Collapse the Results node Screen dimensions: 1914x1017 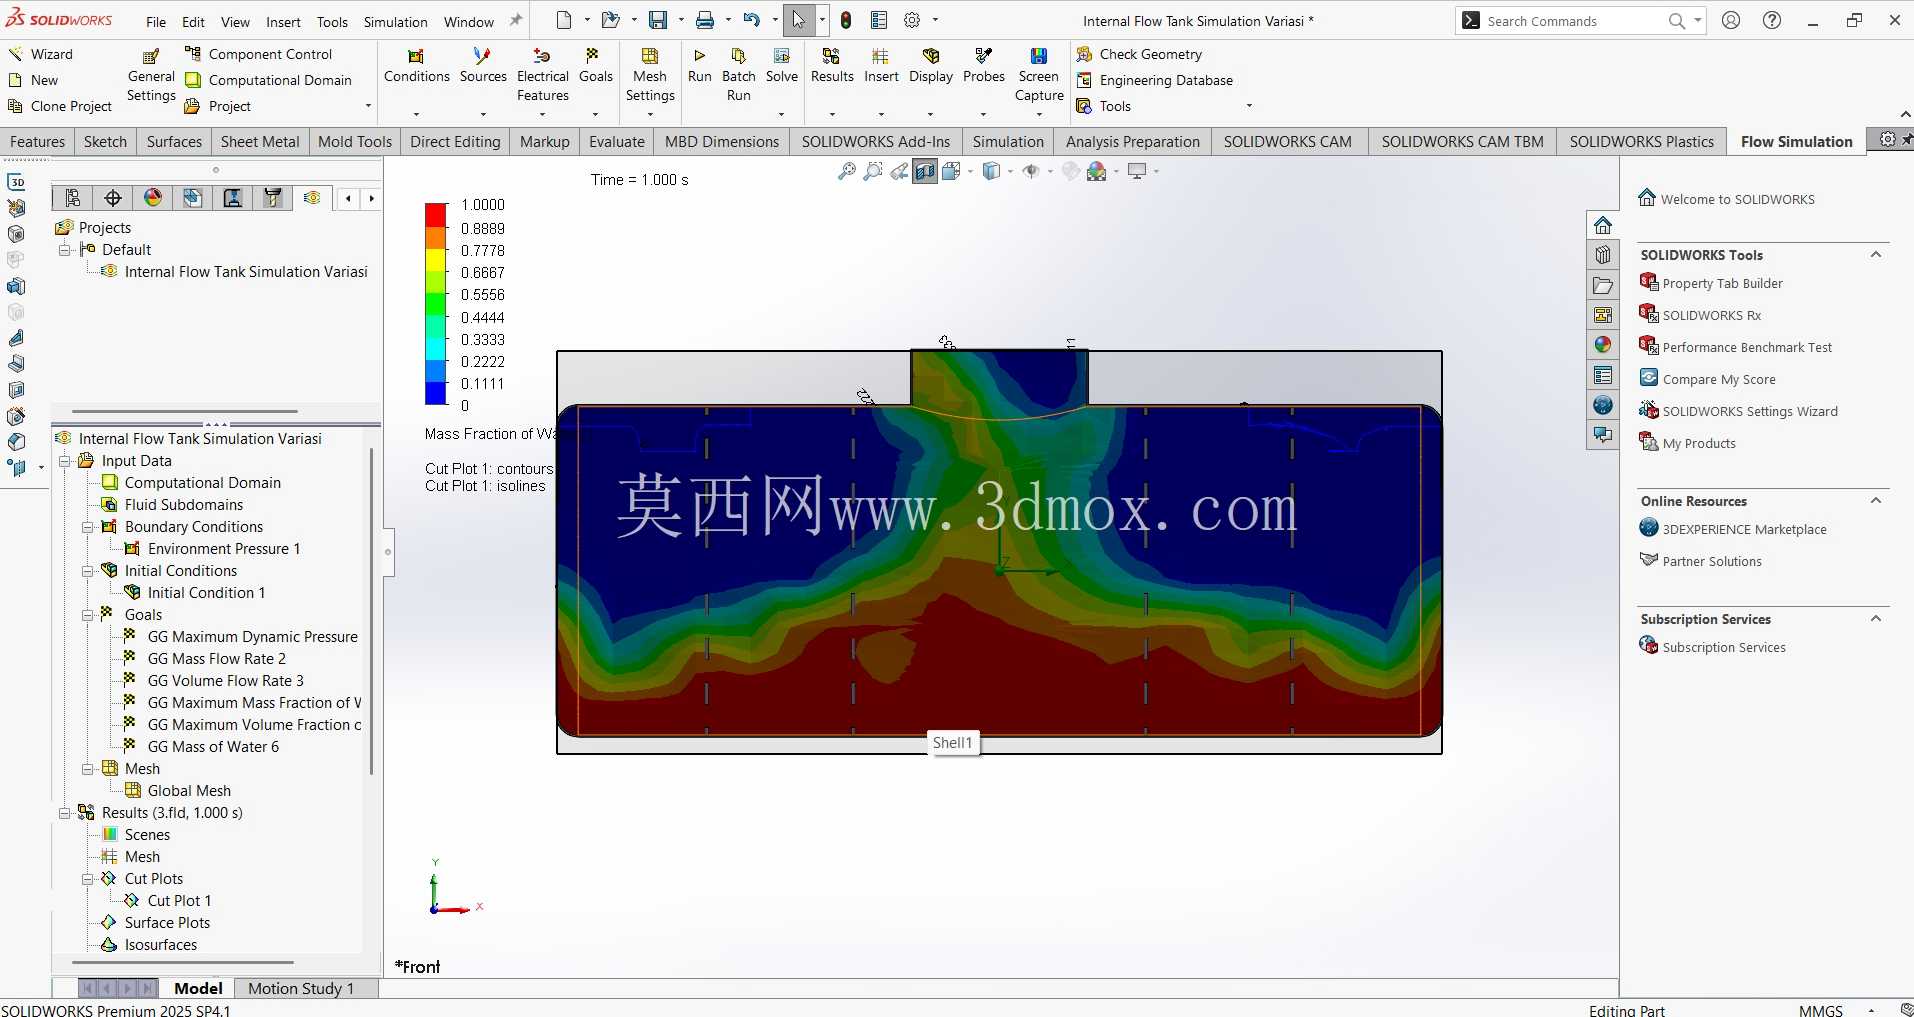point(65,813)
